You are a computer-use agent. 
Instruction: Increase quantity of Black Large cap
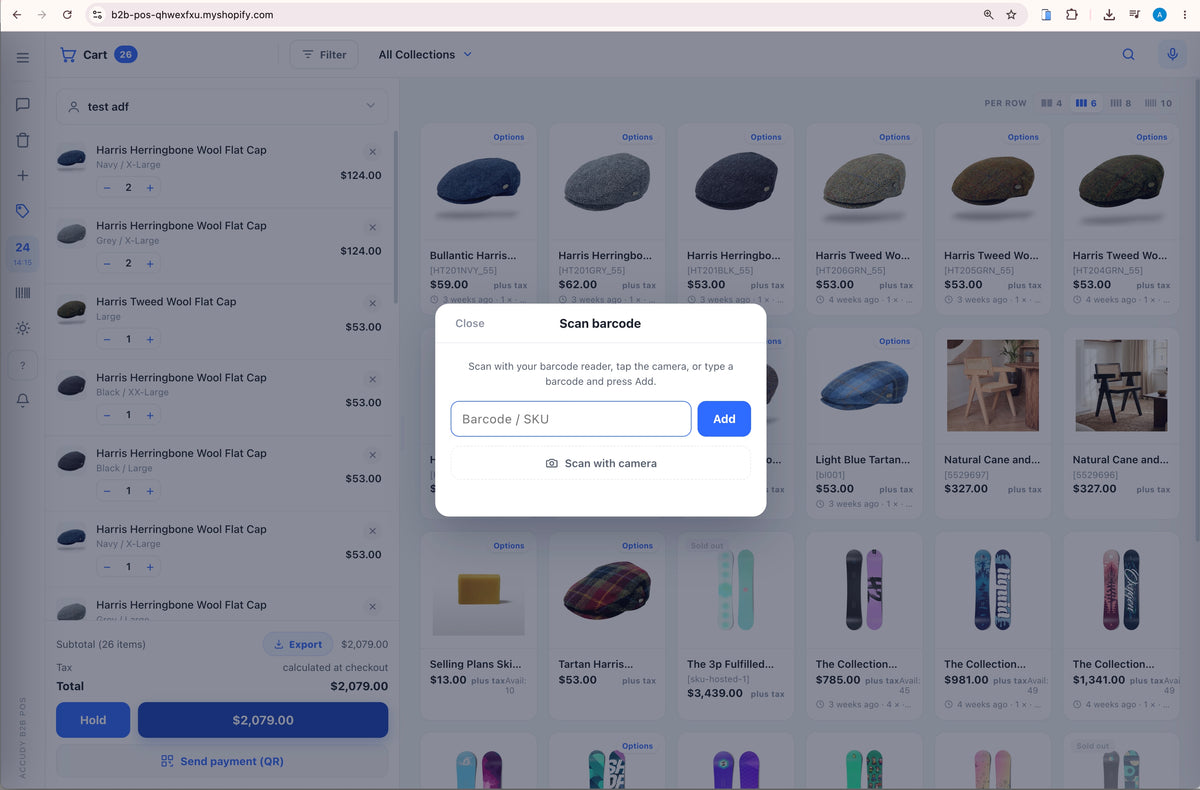(x=150, y=491)
